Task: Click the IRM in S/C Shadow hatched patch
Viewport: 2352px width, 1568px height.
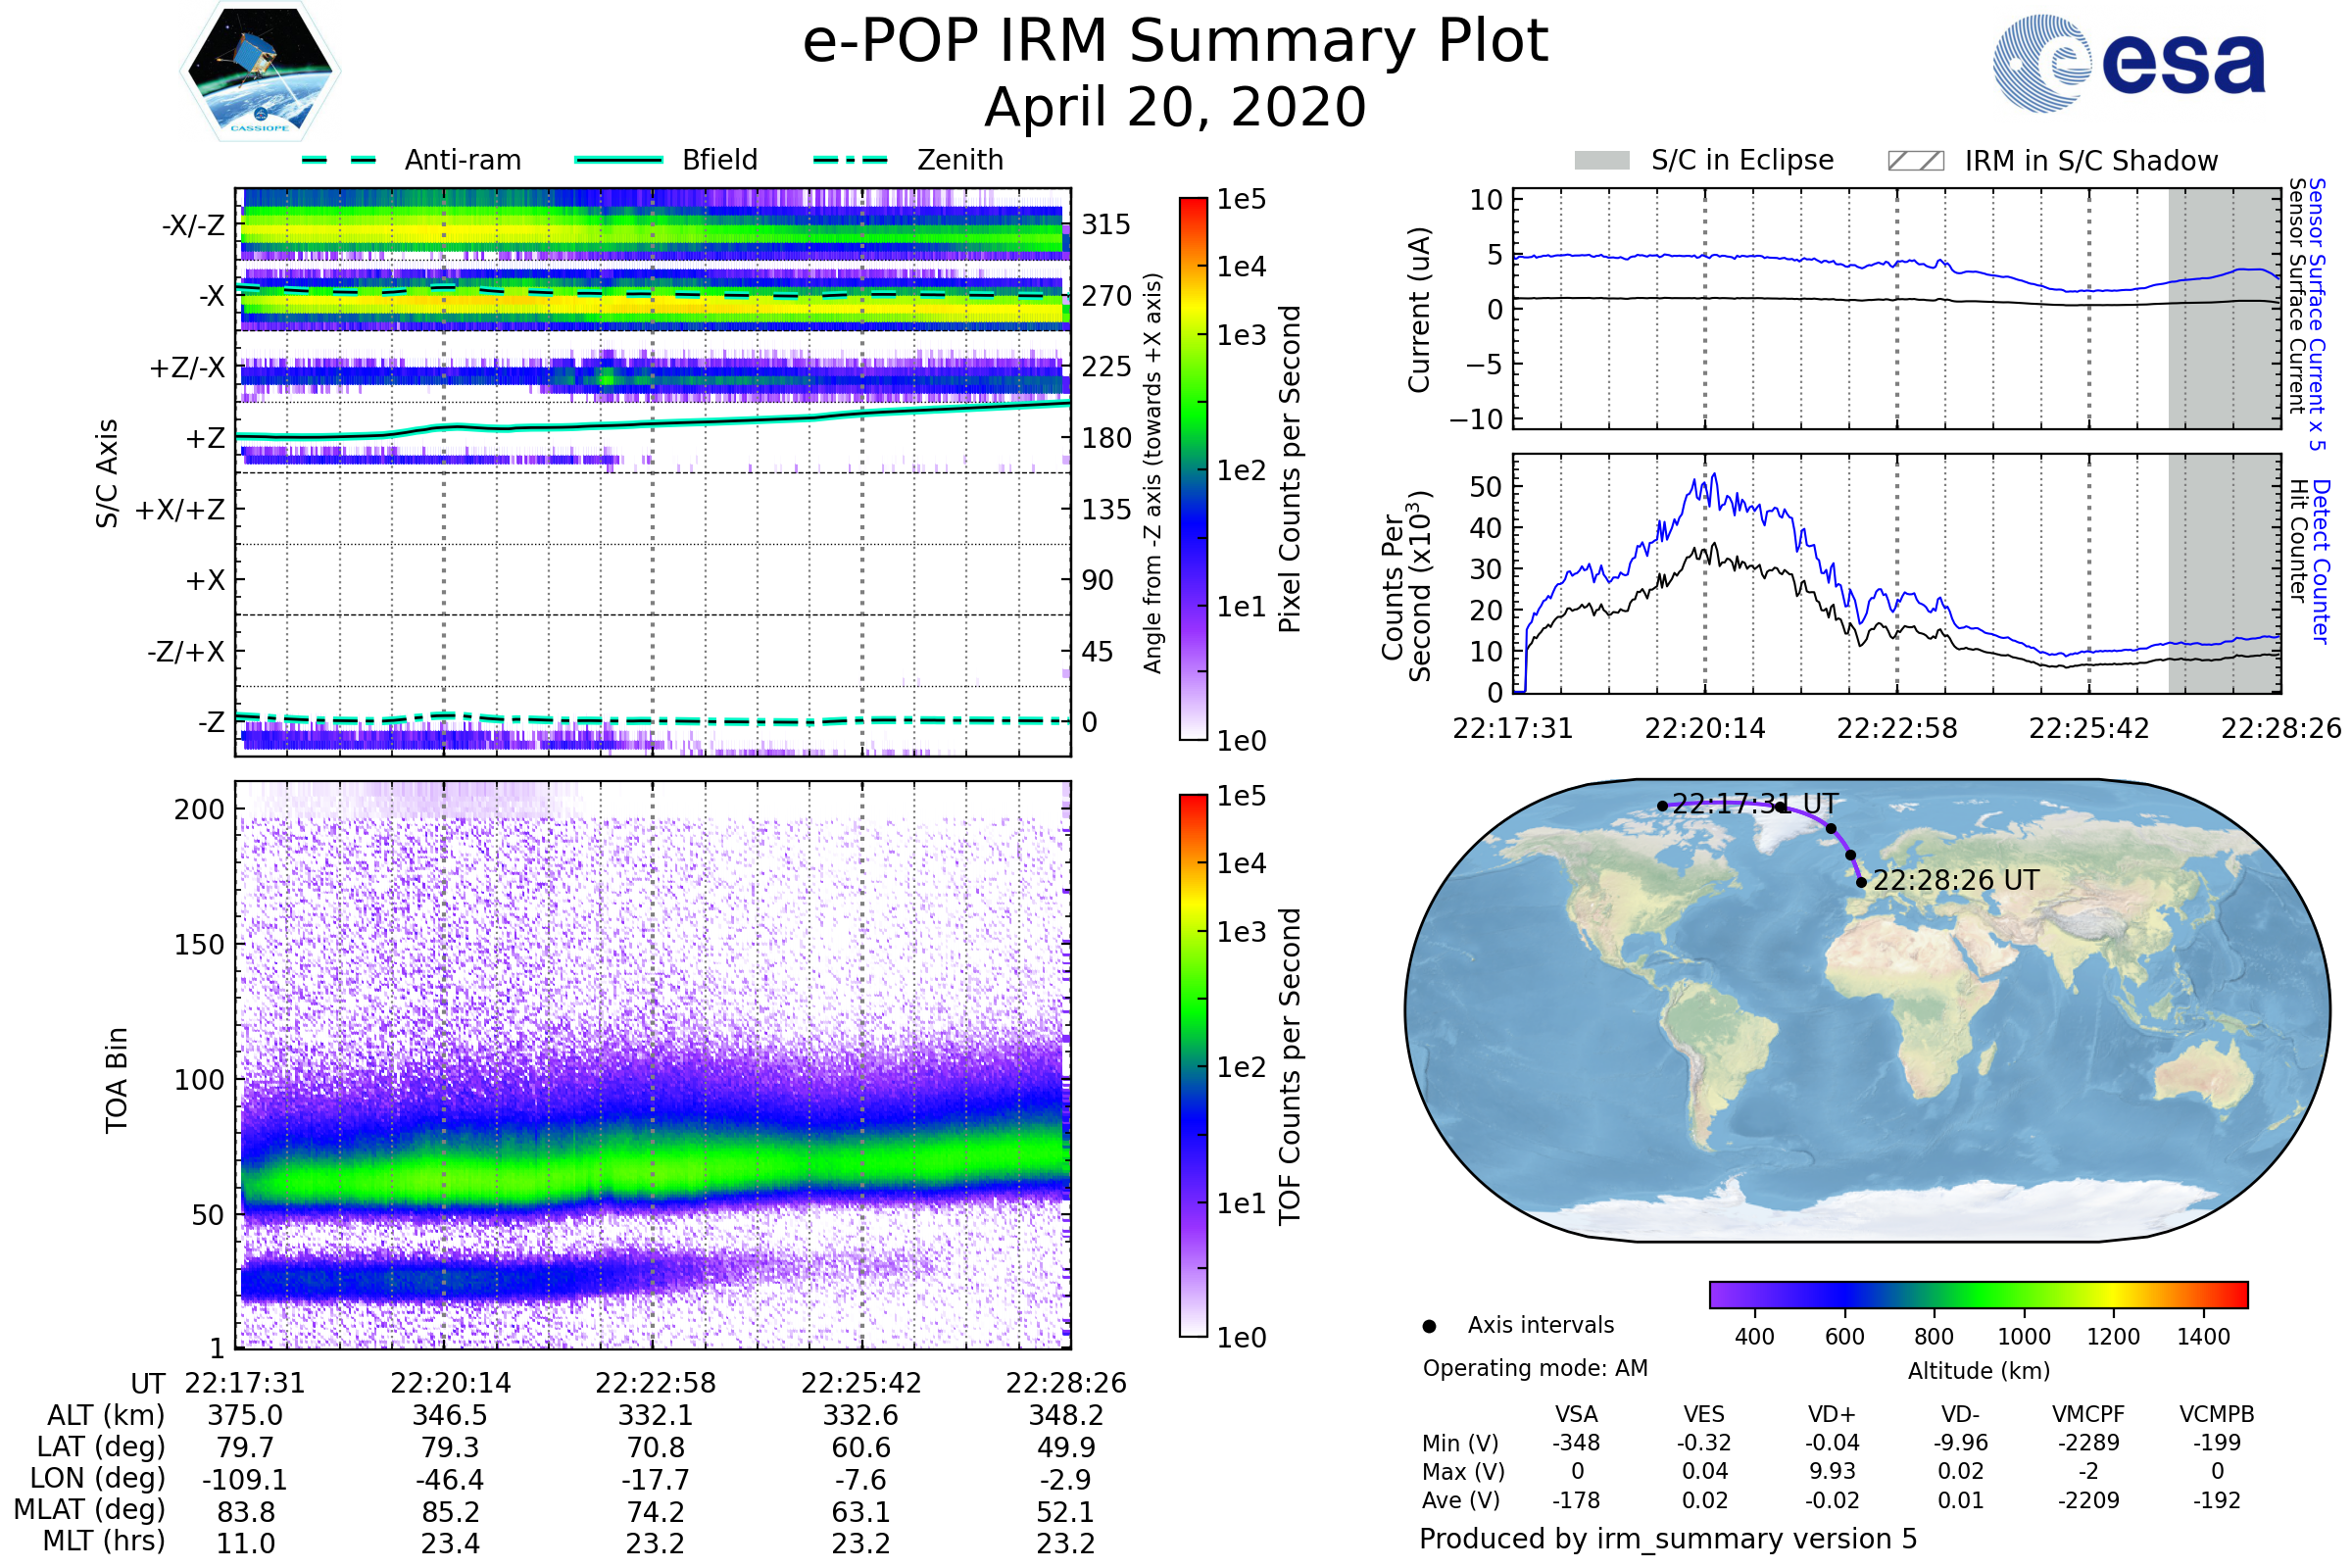Action: click(1915, 161)
